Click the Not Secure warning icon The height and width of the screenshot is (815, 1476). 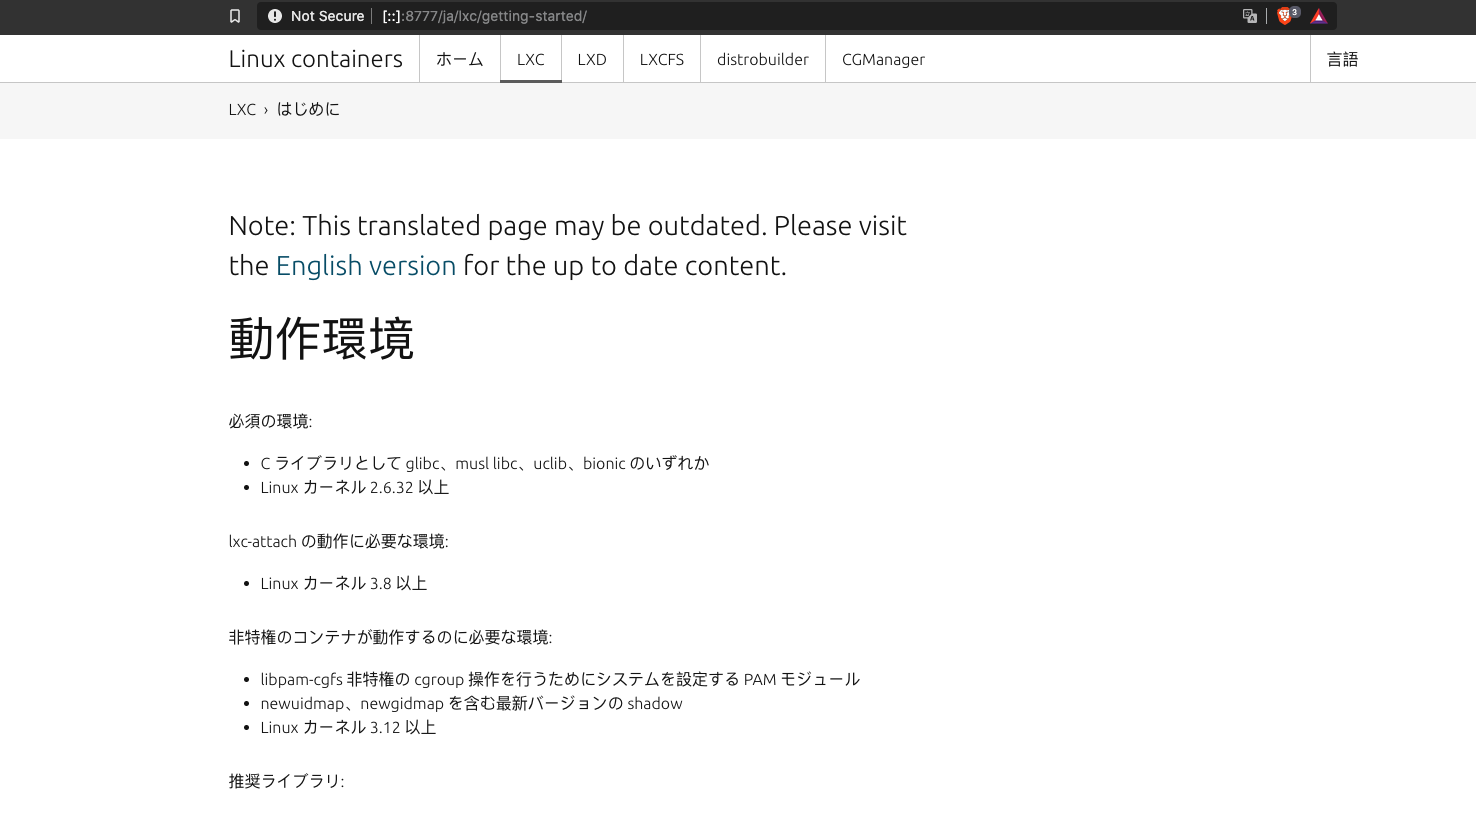(x=275, y=16)
